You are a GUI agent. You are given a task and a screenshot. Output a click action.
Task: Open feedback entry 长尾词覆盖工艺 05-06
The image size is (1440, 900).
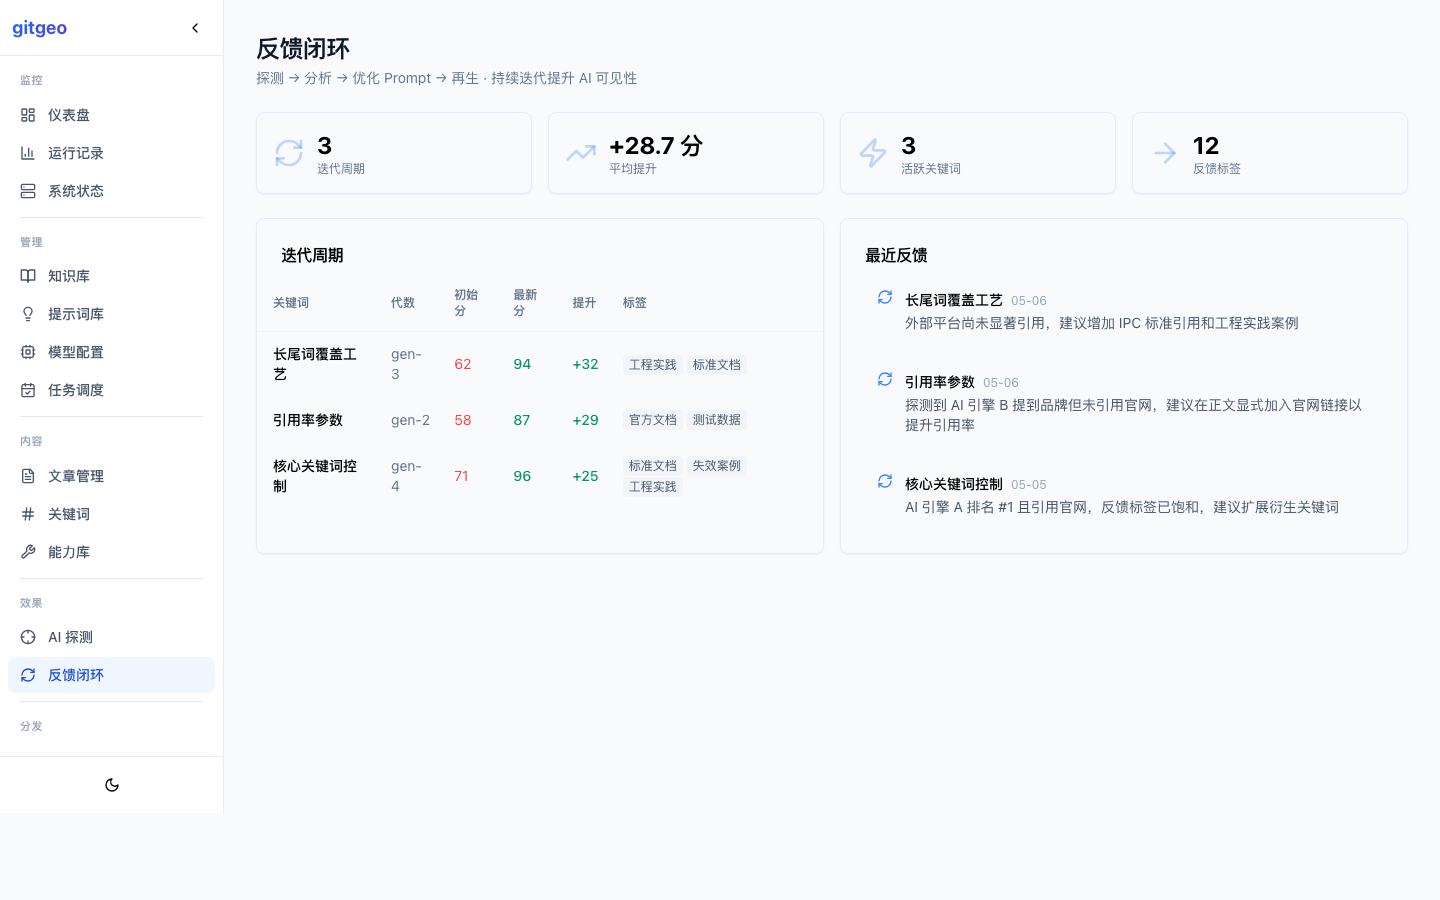[1124, 311]
